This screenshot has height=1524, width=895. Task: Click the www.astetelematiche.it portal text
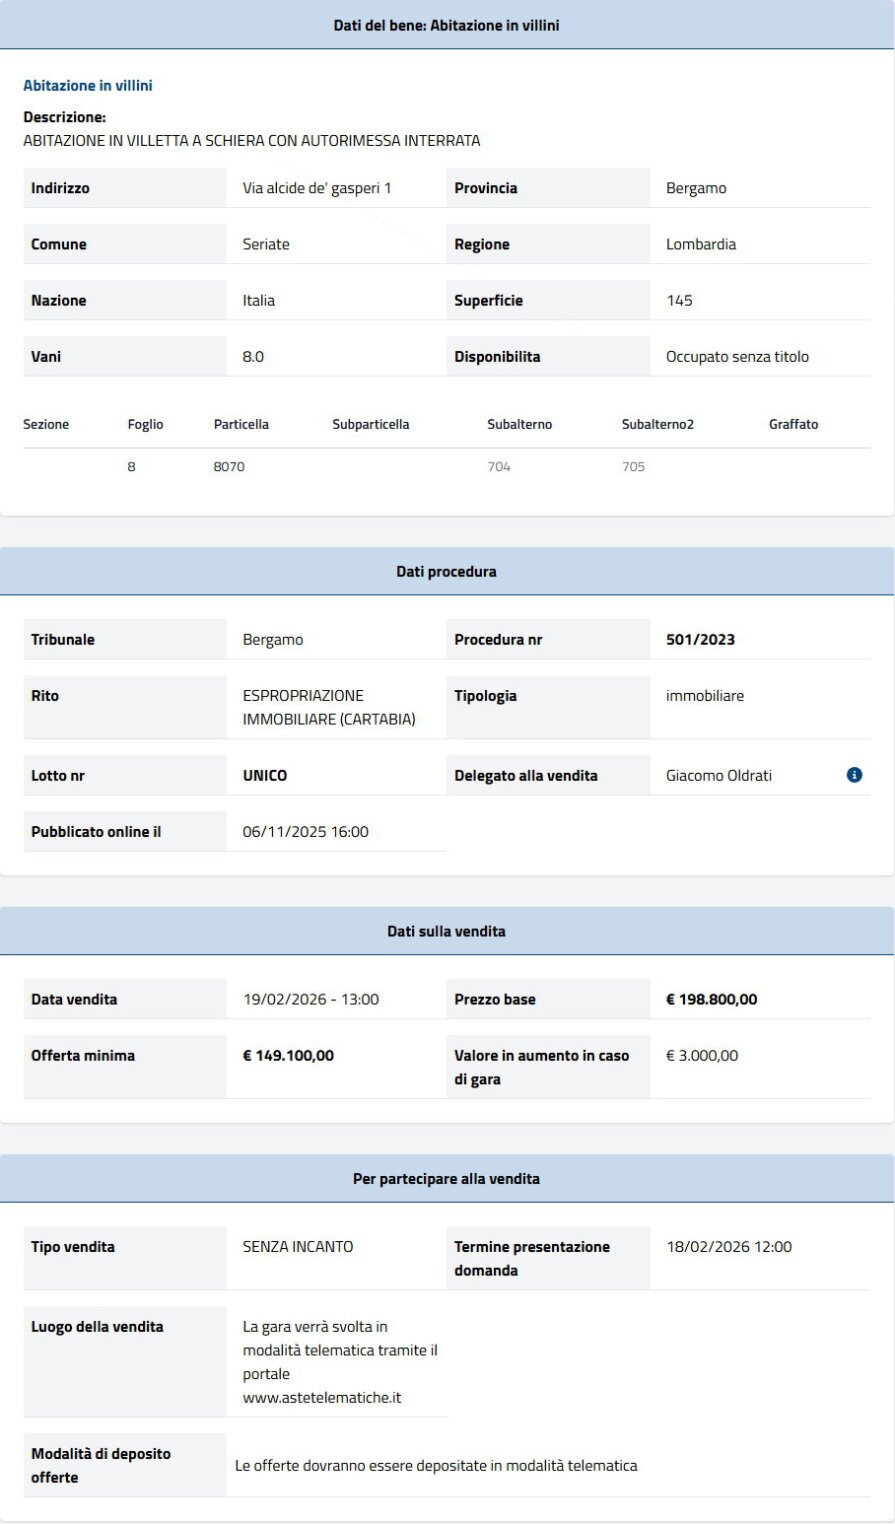pos(321,1398)
